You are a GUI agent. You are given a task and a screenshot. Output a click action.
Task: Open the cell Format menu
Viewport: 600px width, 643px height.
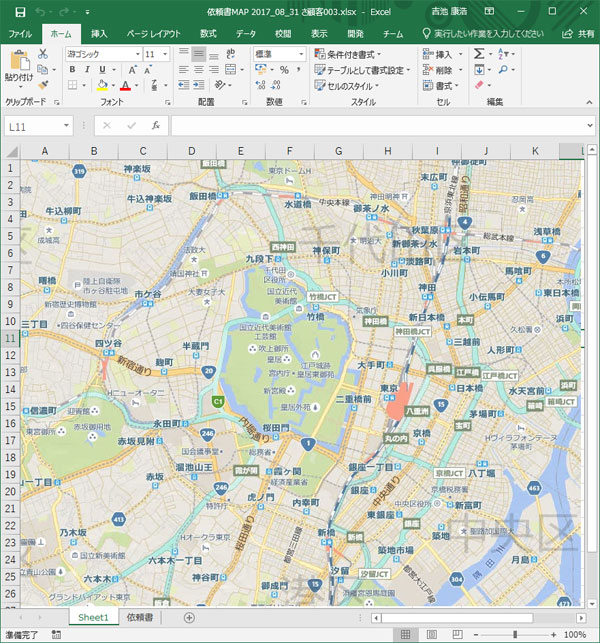click(440, 86)
